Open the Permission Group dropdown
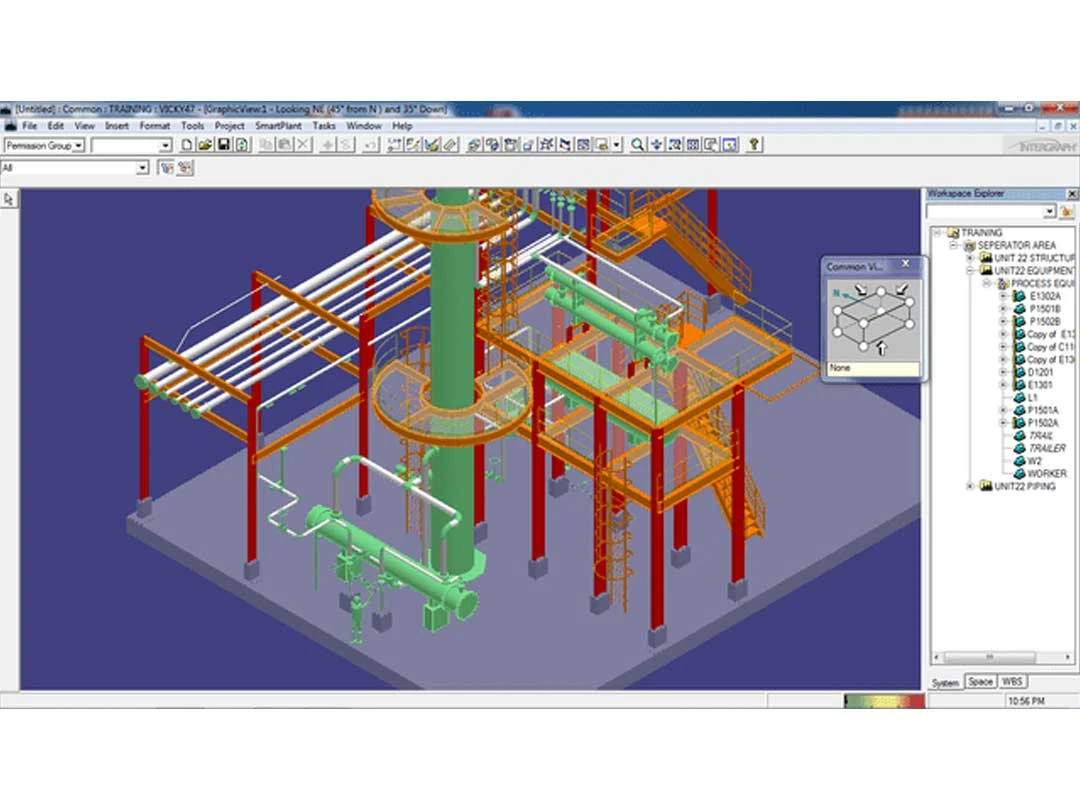 click(79, 146)
